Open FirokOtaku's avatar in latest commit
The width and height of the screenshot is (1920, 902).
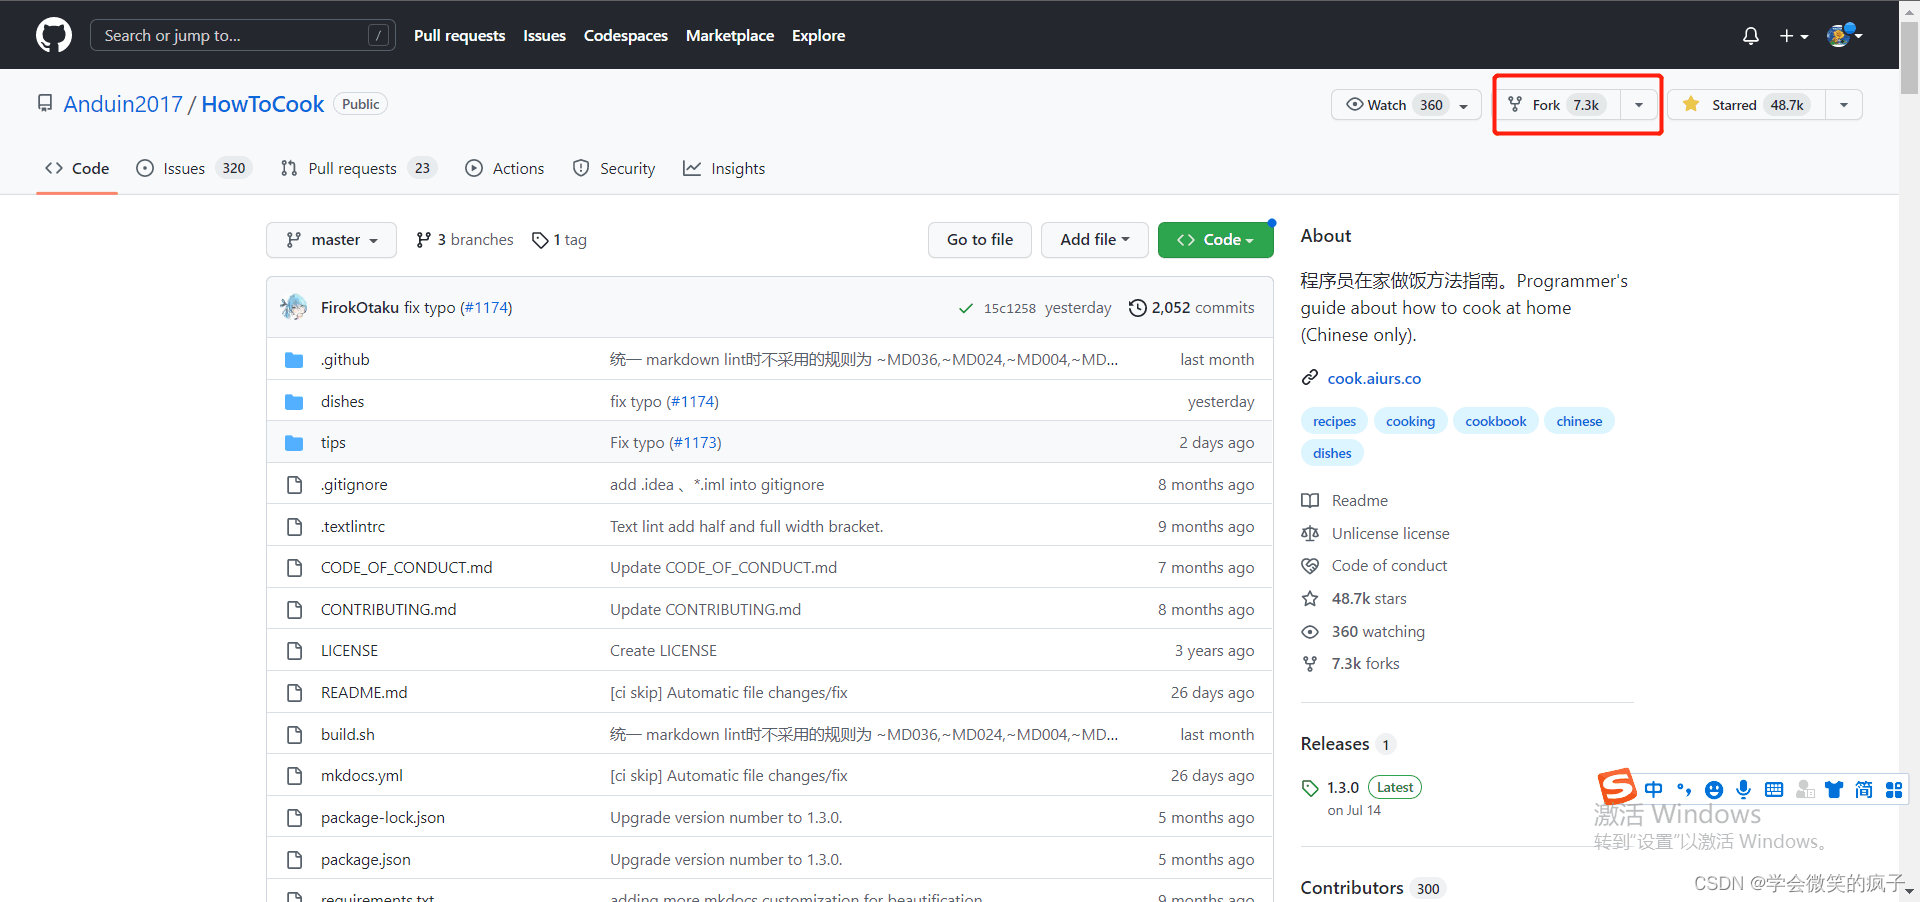[x=294, y=307]
